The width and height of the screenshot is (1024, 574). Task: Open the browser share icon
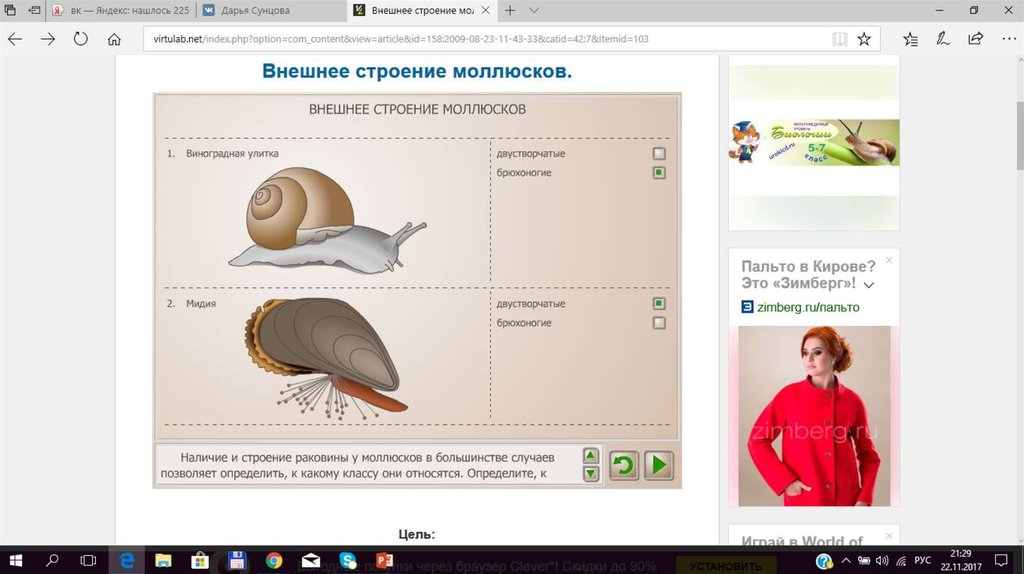click(975, 39)
